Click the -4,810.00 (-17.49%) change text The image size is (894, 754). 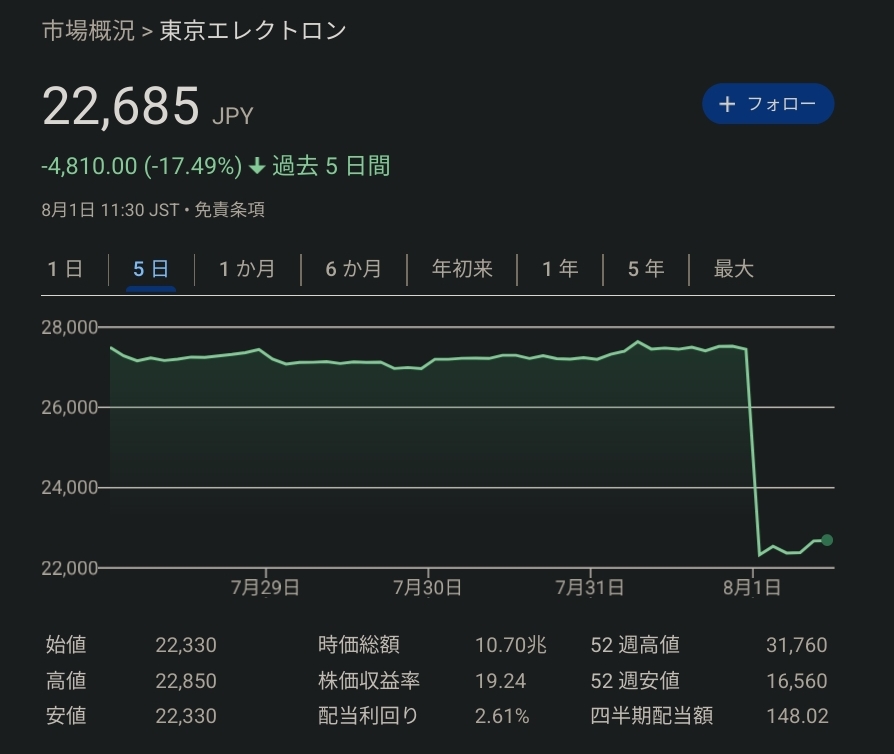point(142,166)
